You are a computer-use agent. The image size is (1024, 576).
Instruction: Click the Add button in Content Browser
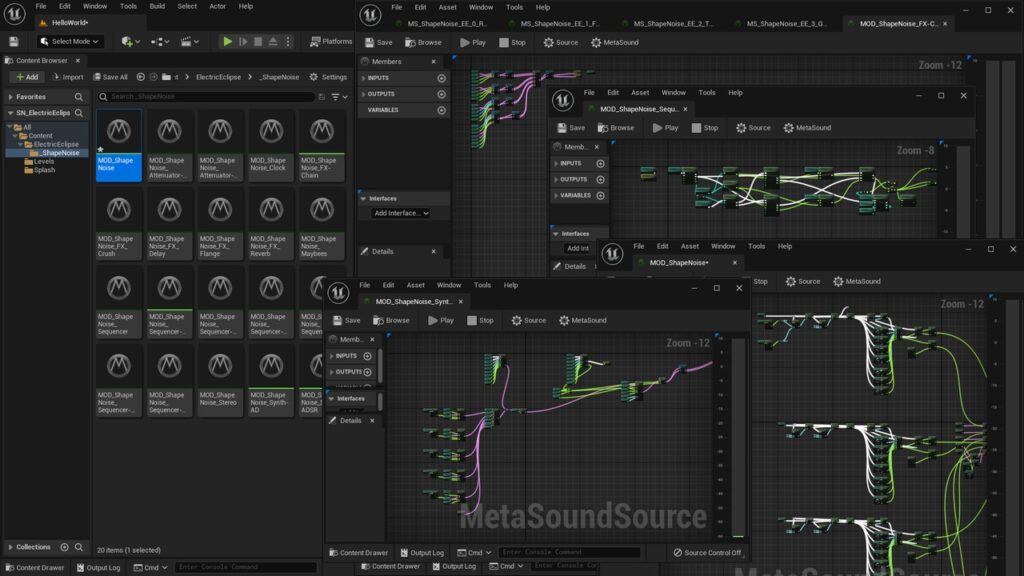point(27,77)
